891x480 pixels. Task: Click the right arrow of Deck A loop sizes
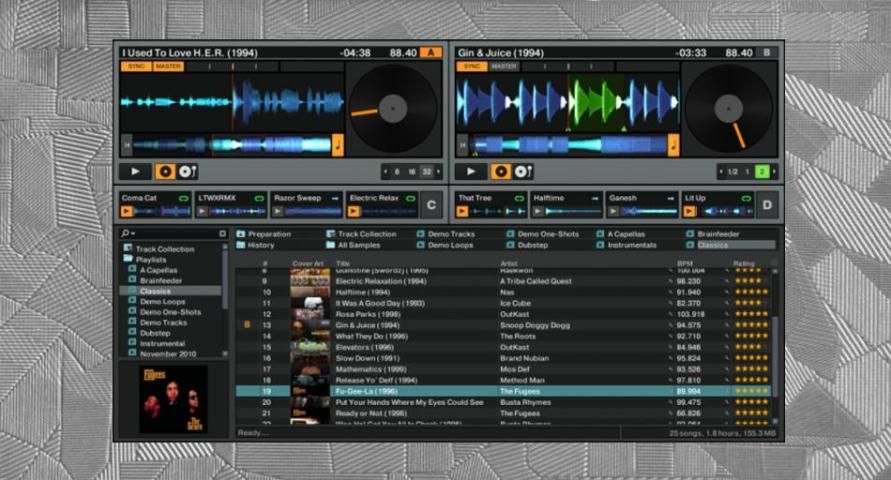coord(437,172)
